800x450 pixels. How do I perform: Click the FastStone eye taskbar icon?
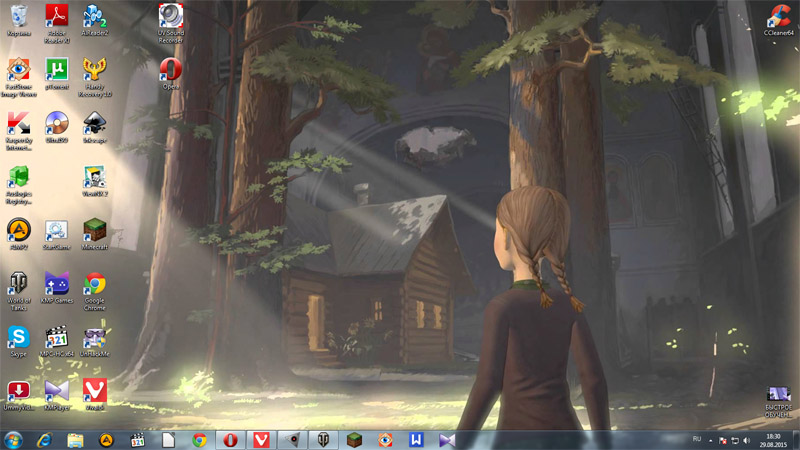tap(386, 440)
